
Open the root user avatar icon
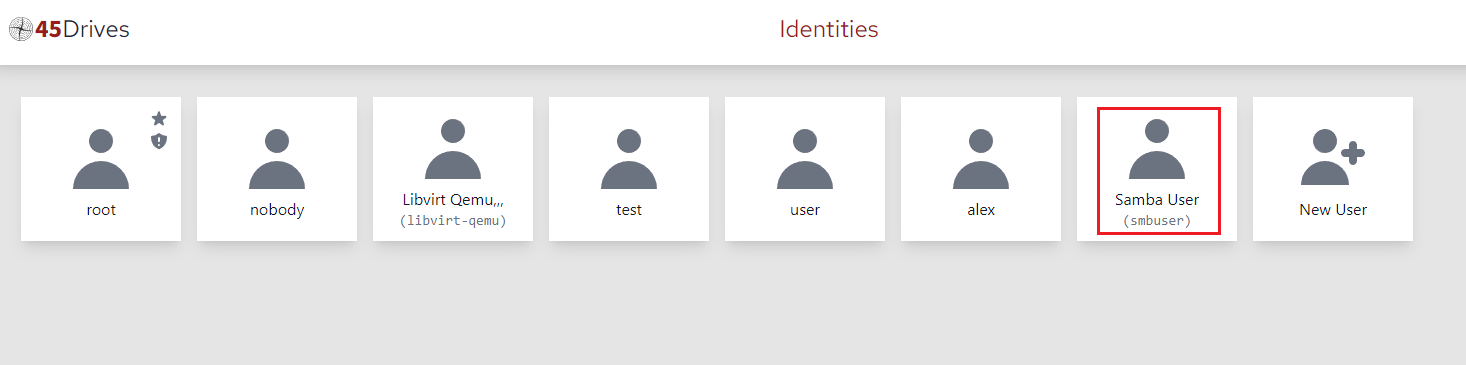[x=101, y=159]
